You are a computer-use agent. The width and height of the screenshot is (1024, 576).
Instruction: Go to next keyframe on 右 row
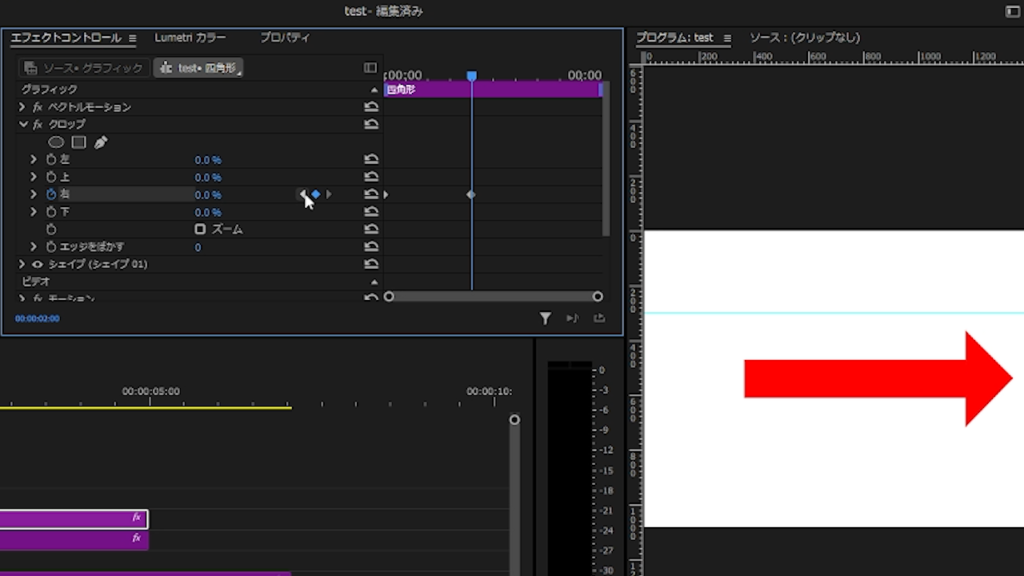tap(328, 194)
